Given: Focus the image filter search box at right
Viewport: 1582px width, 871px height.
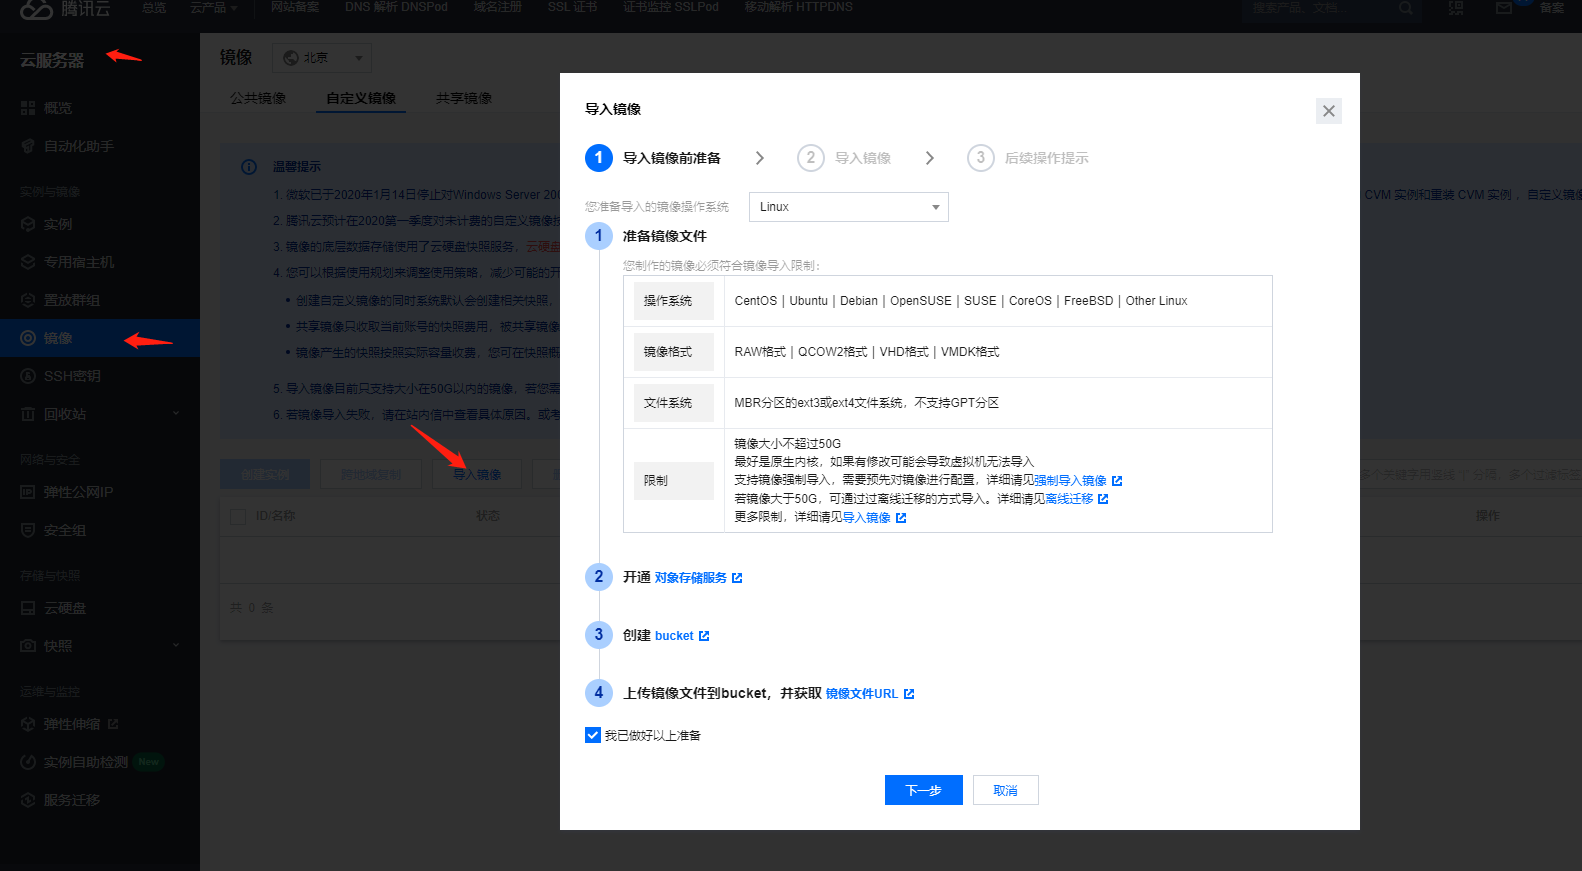Looking at the screenshot, I should 1471,475.
